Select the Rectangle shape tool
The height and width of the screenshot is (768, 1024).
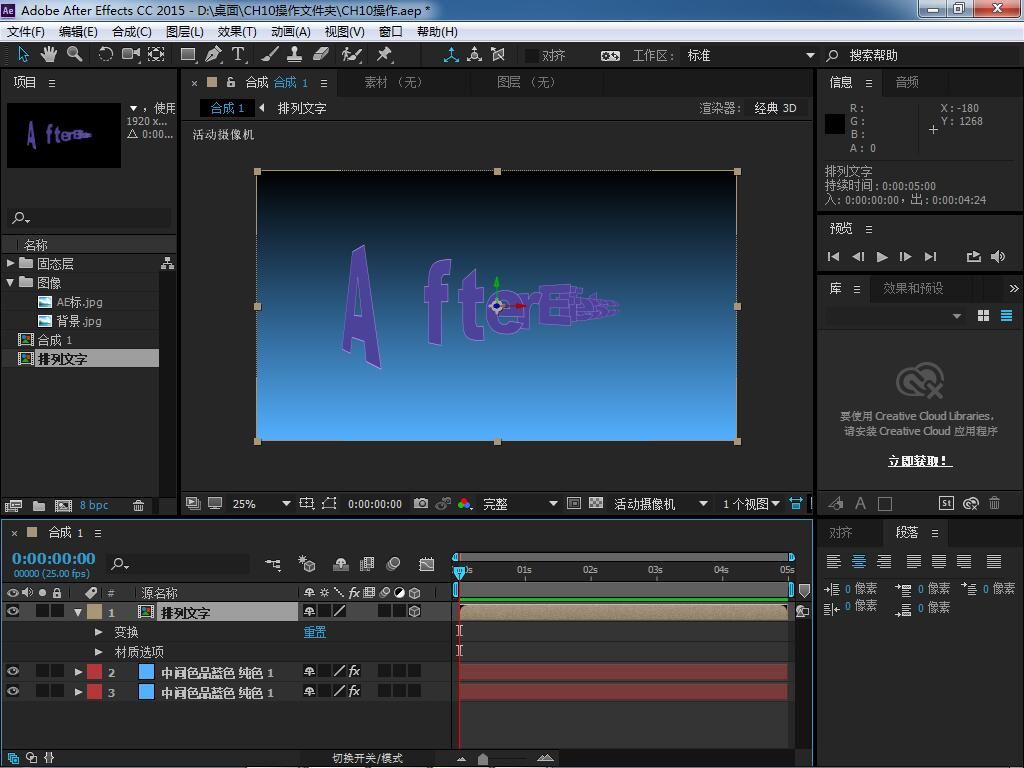pyautogui.click(x=188, y=55)
